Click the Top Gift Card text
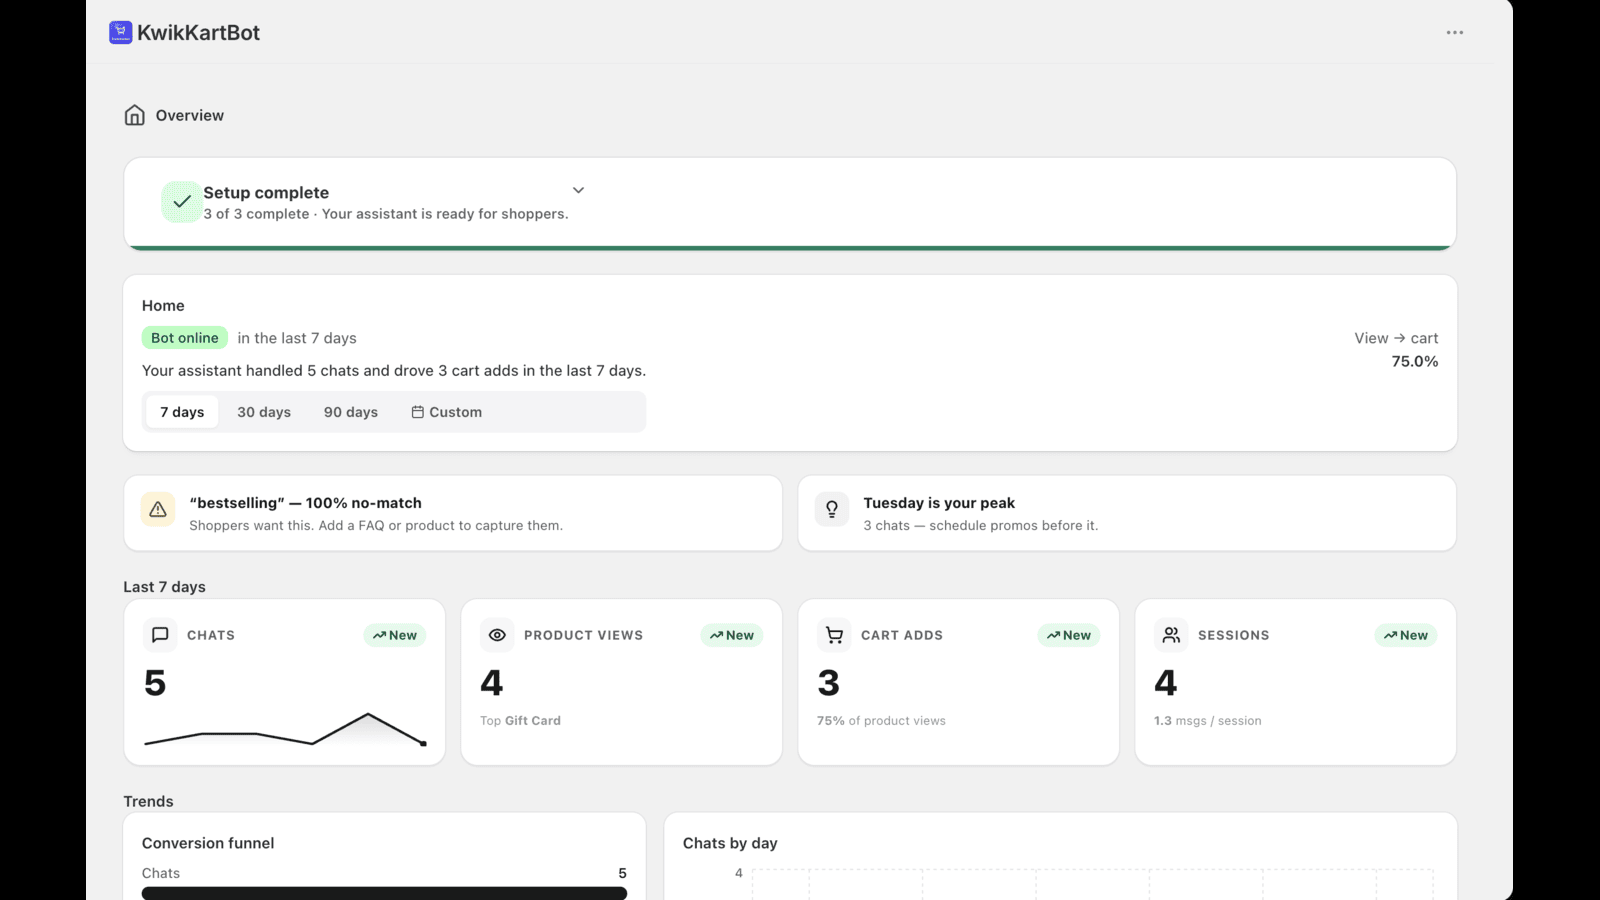This screenshot has width=1600, height=900. [520, 721]
